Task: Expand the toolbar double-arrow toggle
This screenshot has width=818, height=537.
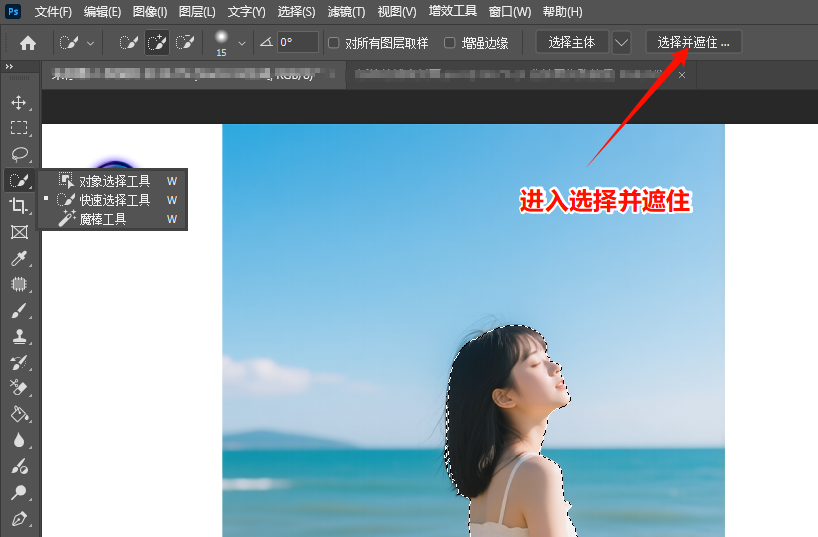Action: click(x=9, y=66)
